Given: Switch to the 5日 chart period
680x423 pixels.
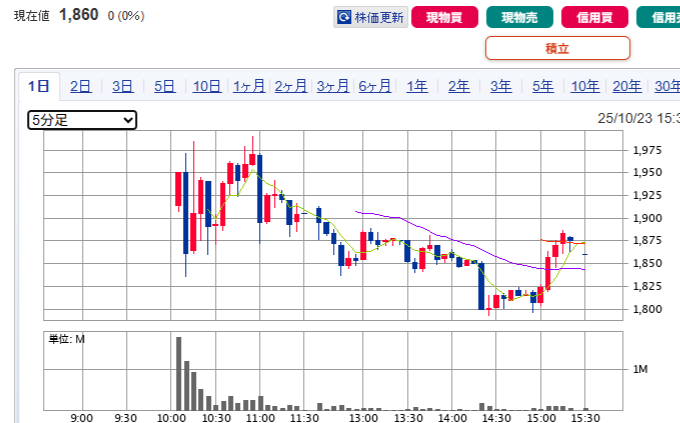Looking at the screenshot, I should pos(165,86).
